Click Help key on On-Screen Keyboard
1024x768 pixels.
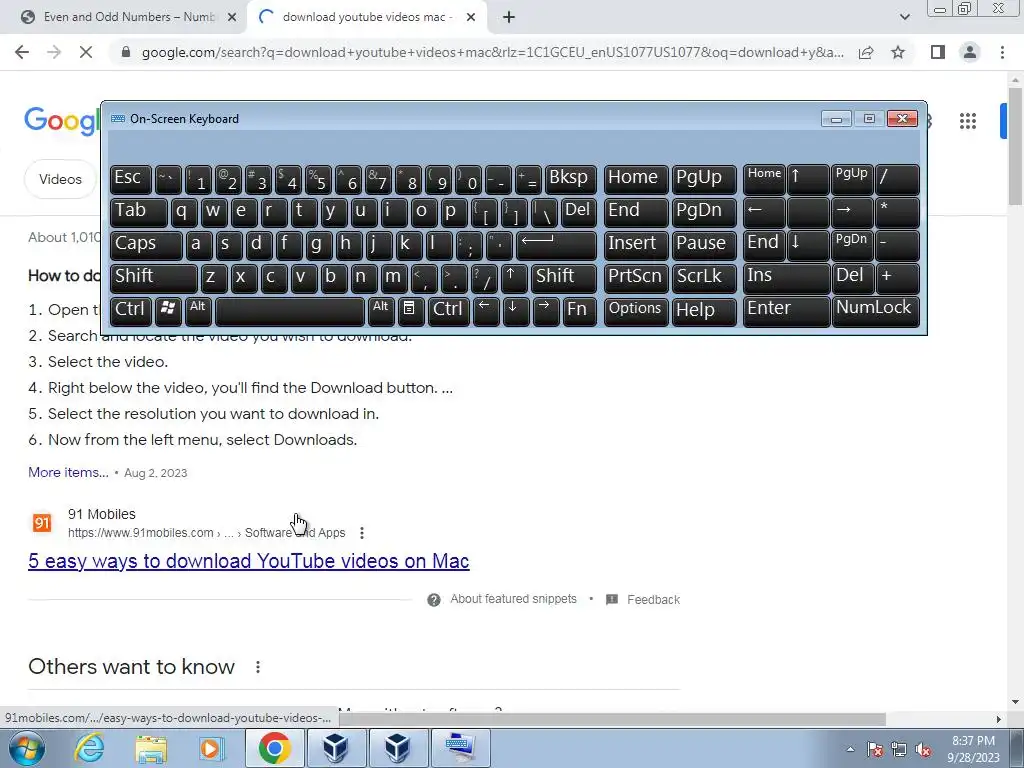pyautogui.click(x=704, y=310)
